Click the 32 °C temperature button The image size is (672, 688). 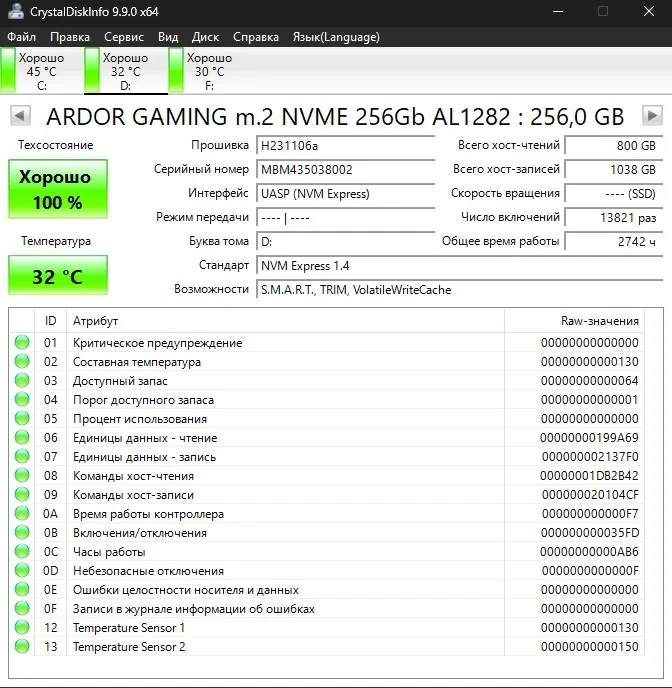click(57, 275)
